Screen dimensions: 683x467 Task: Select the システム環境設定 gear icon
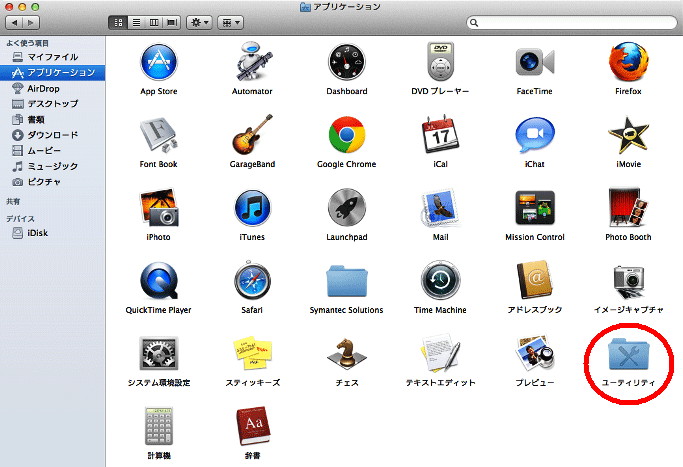(x=159, y=353)
